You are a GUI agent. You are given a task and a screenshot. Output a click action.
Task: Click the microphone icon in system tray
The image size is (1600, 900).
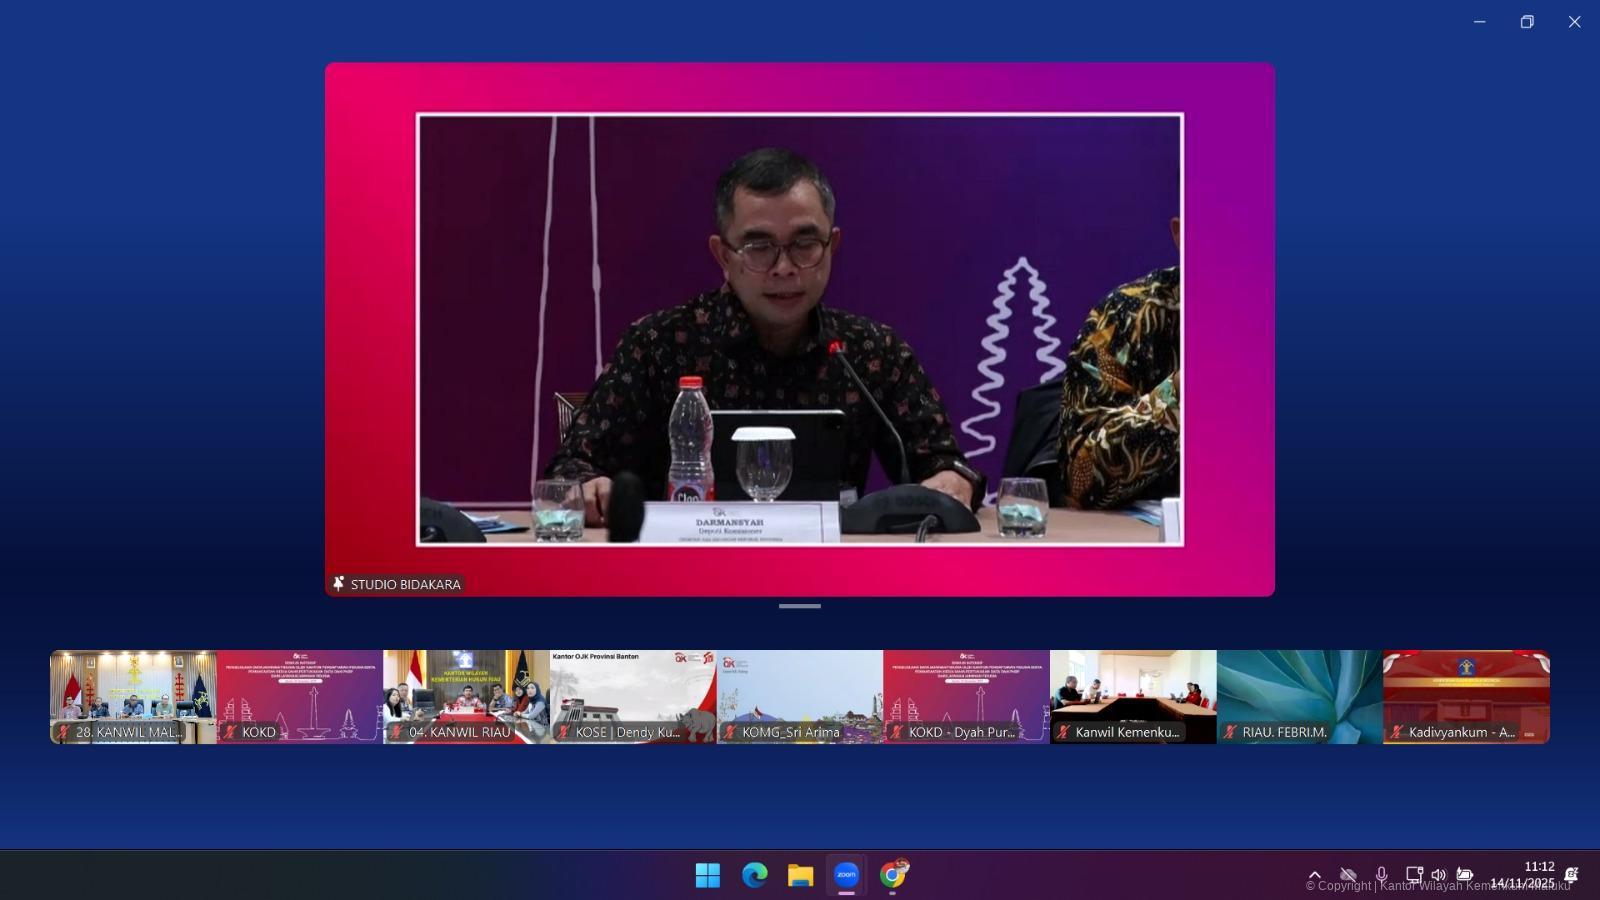click(1381, 875)
